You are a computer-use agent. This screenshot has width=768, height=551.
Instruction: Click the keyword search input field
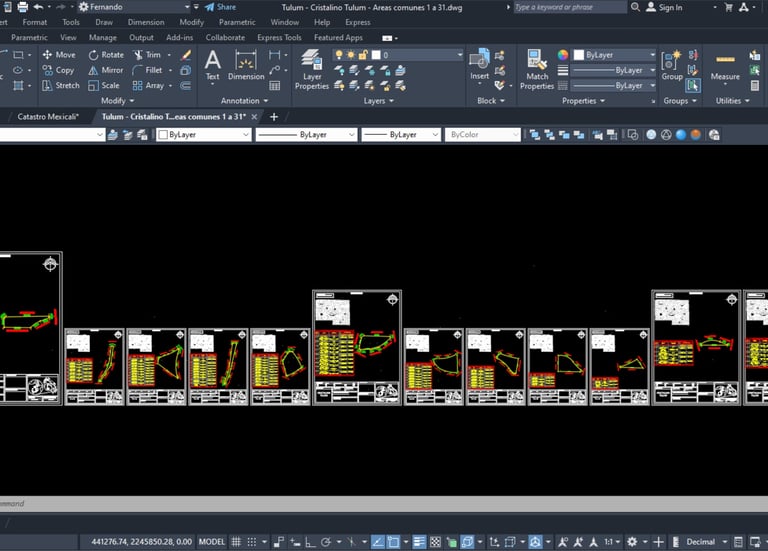(570, 7)
